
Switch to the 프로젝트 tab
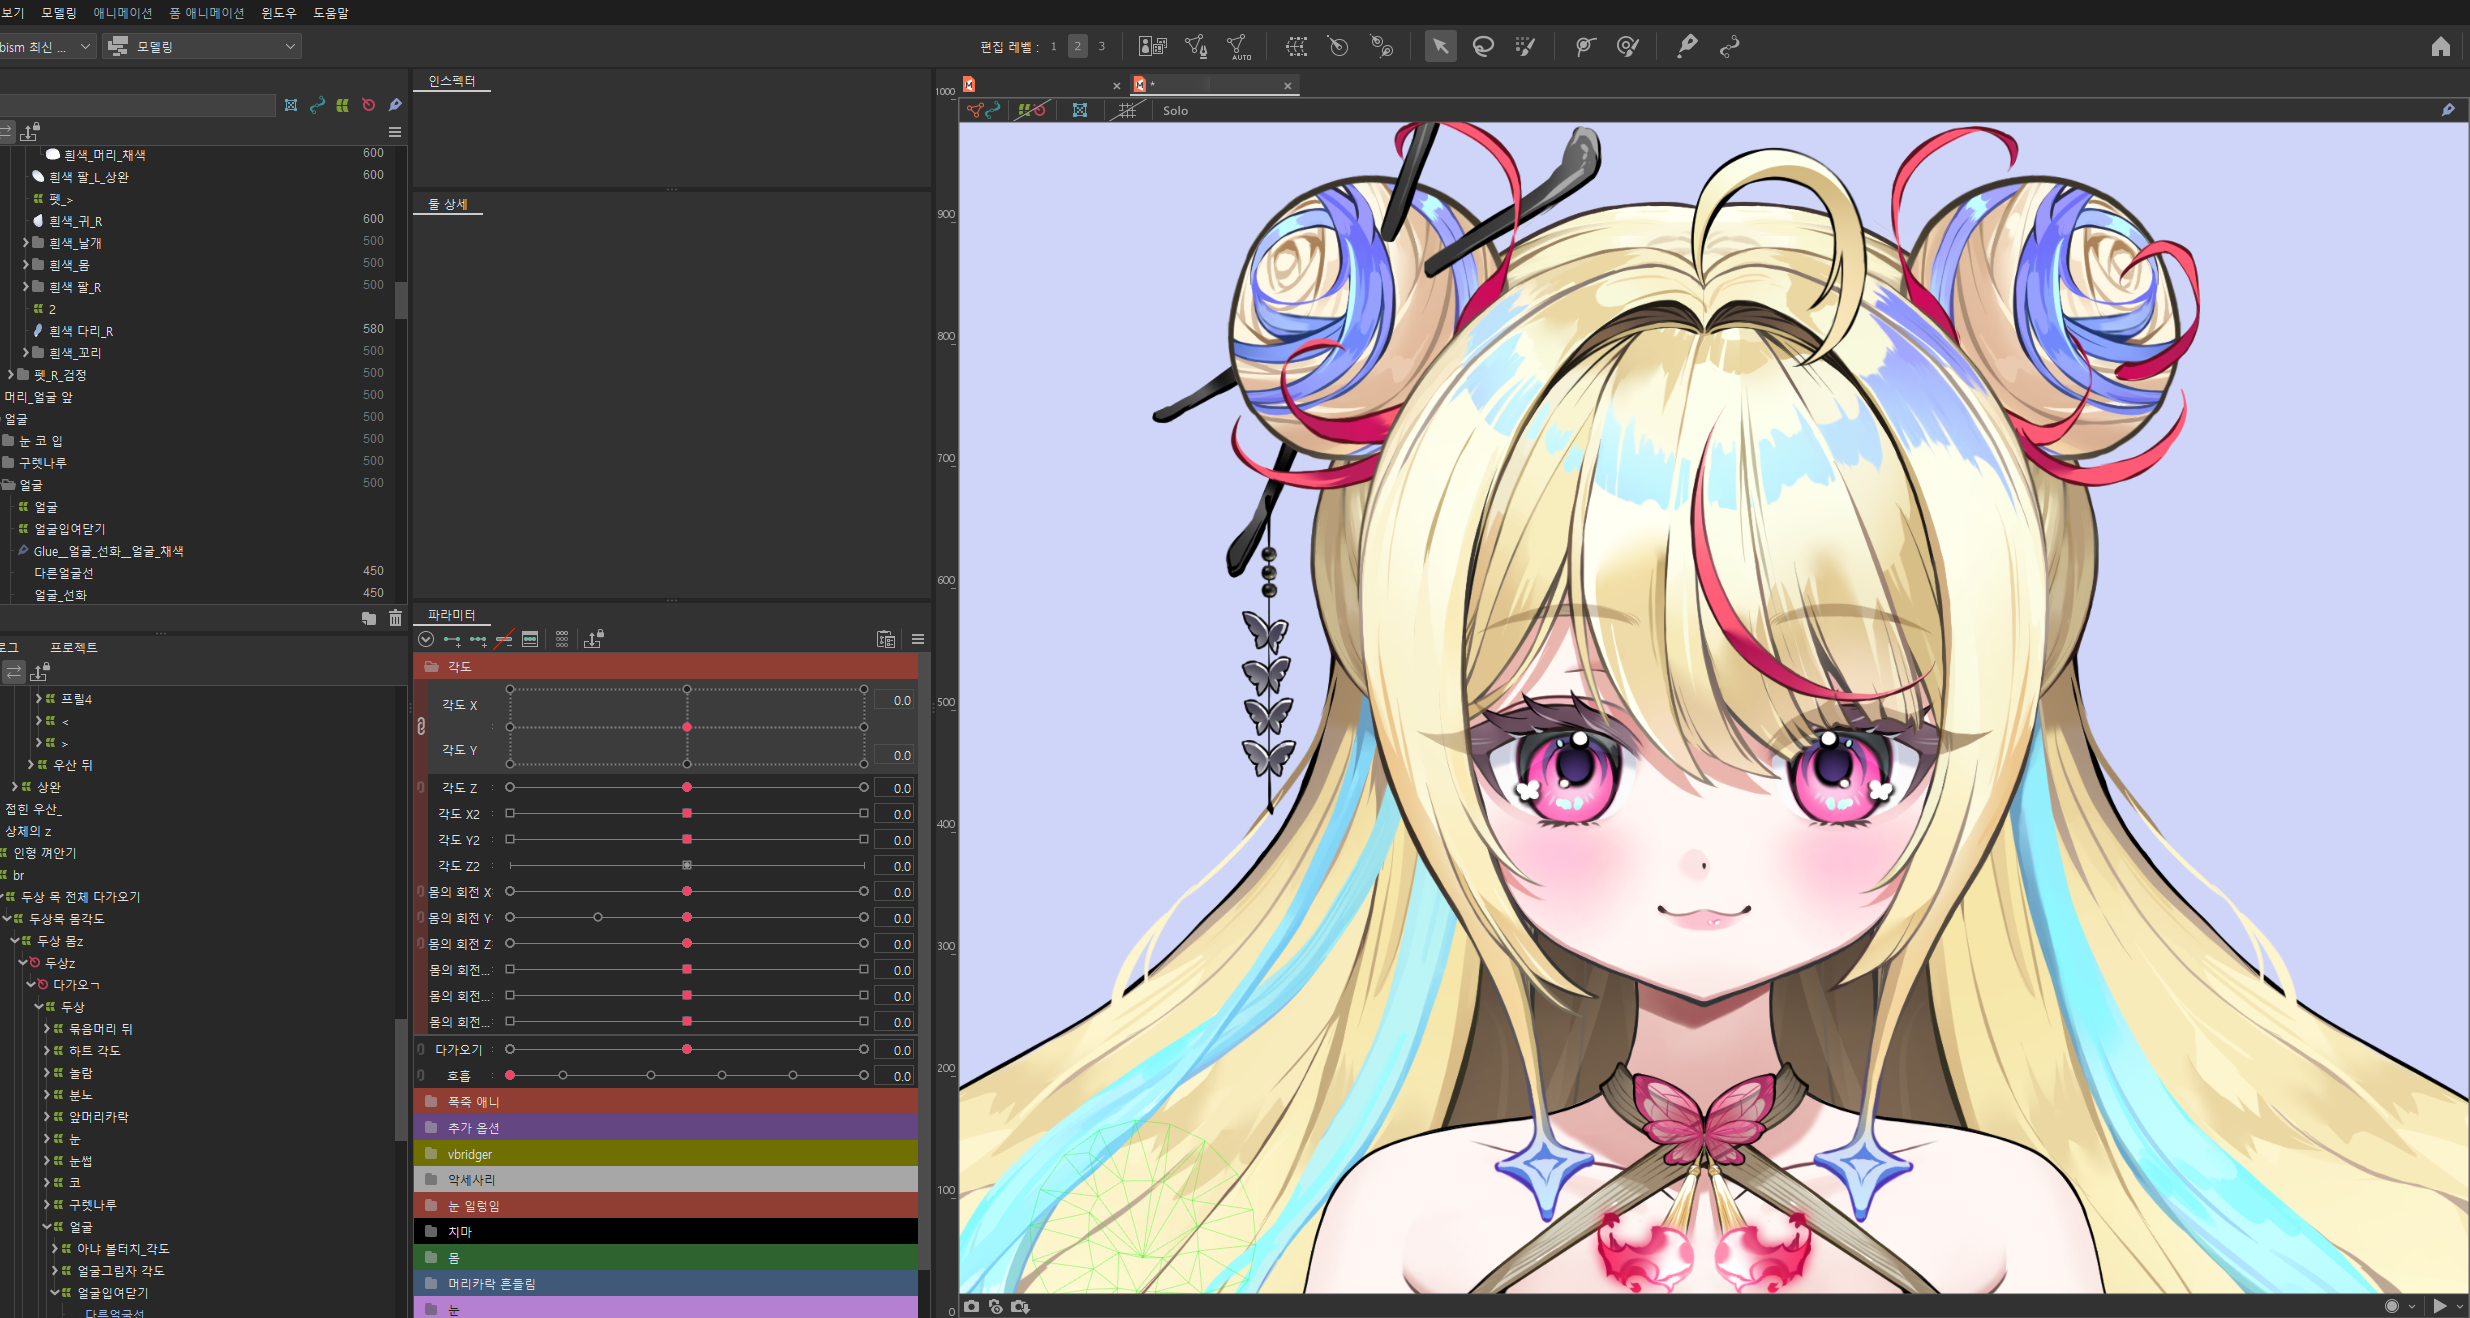[x=74, y=648]
